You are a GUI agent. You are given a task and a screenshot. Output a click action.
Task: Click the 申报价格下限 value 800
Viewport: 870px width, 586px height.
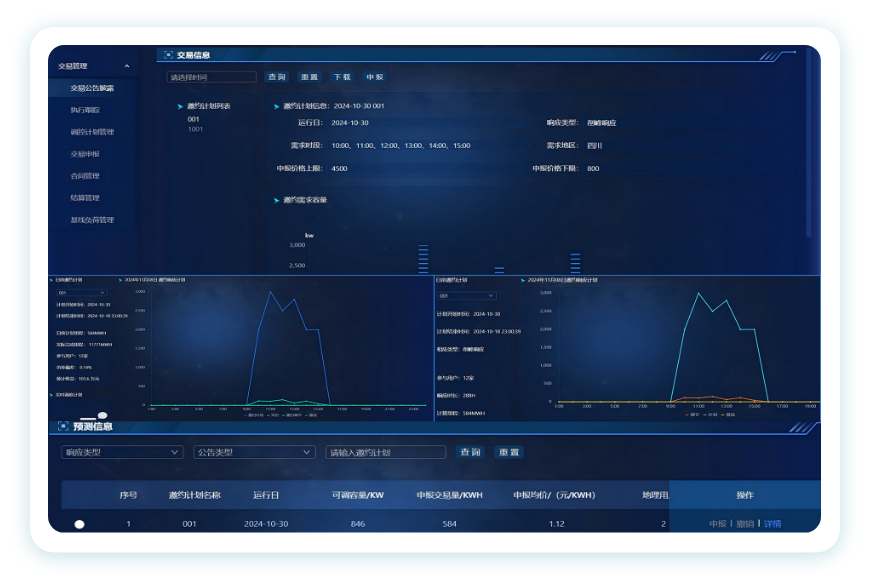(593, 169)
